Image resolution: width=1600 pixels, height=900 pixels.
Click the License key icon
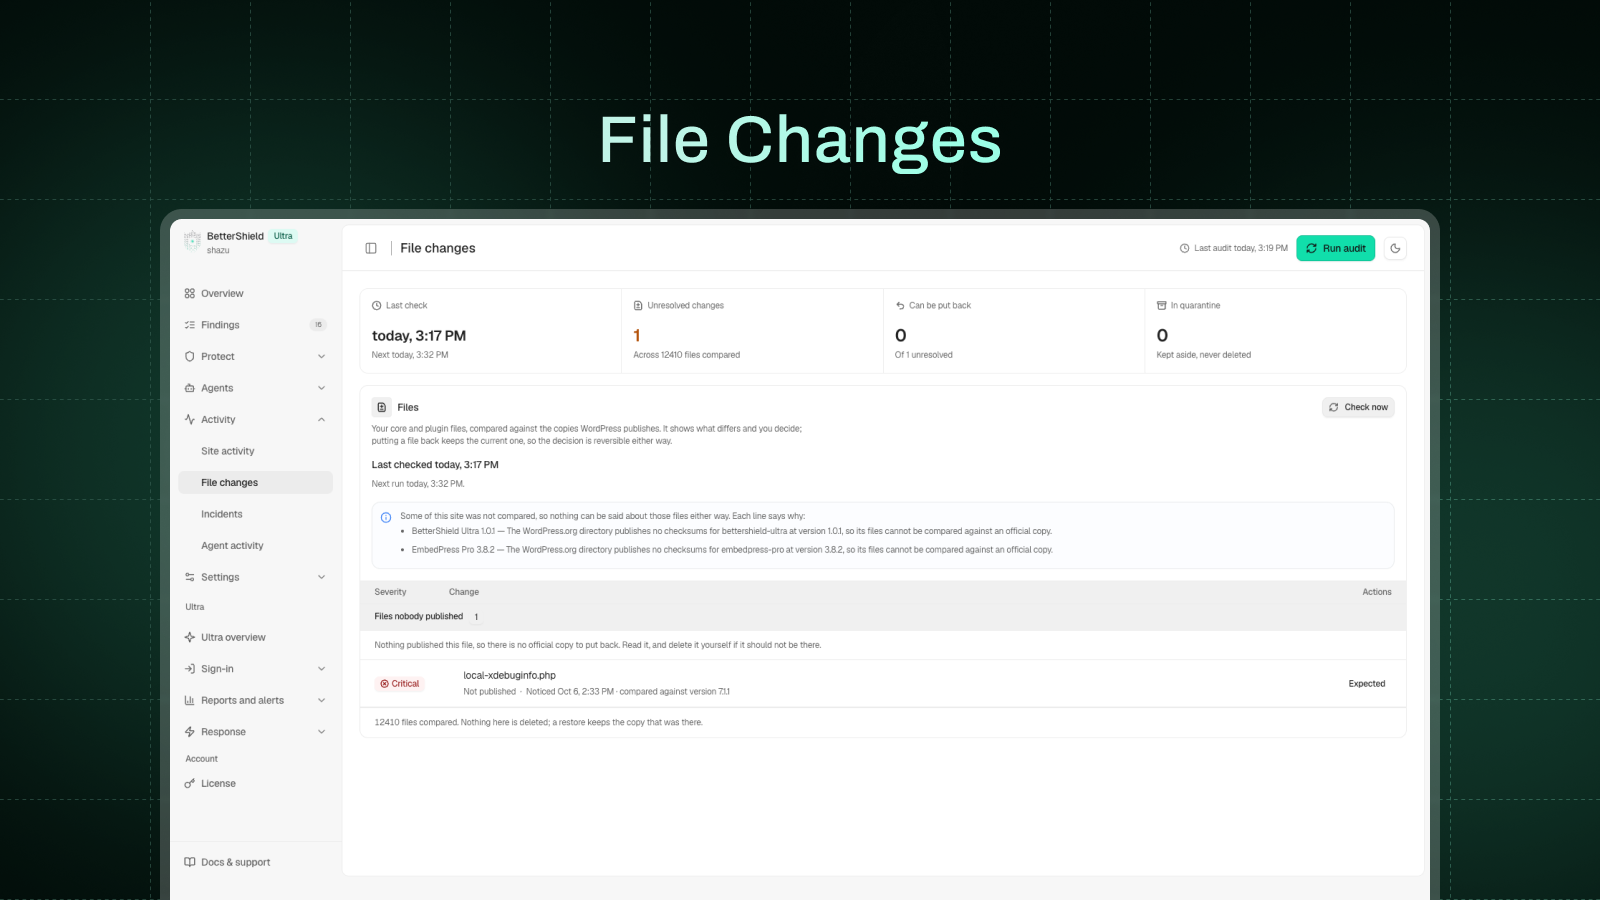[190, 784]
